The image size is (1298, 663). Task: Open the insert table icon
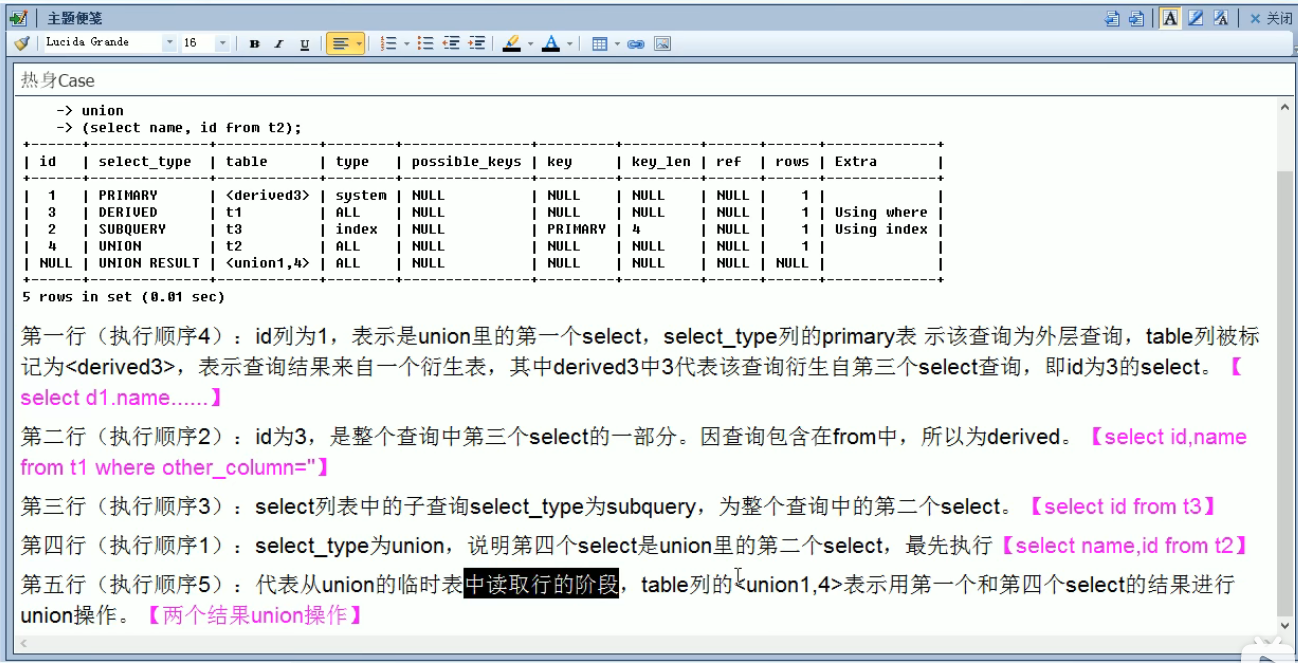coord(600,43)
